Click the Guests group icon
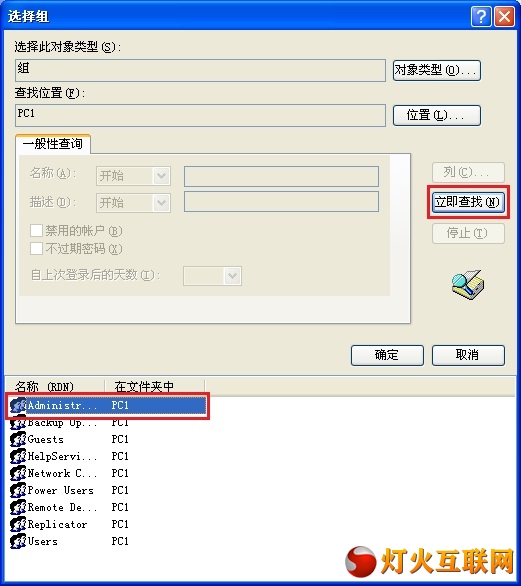 coord(18,439)
